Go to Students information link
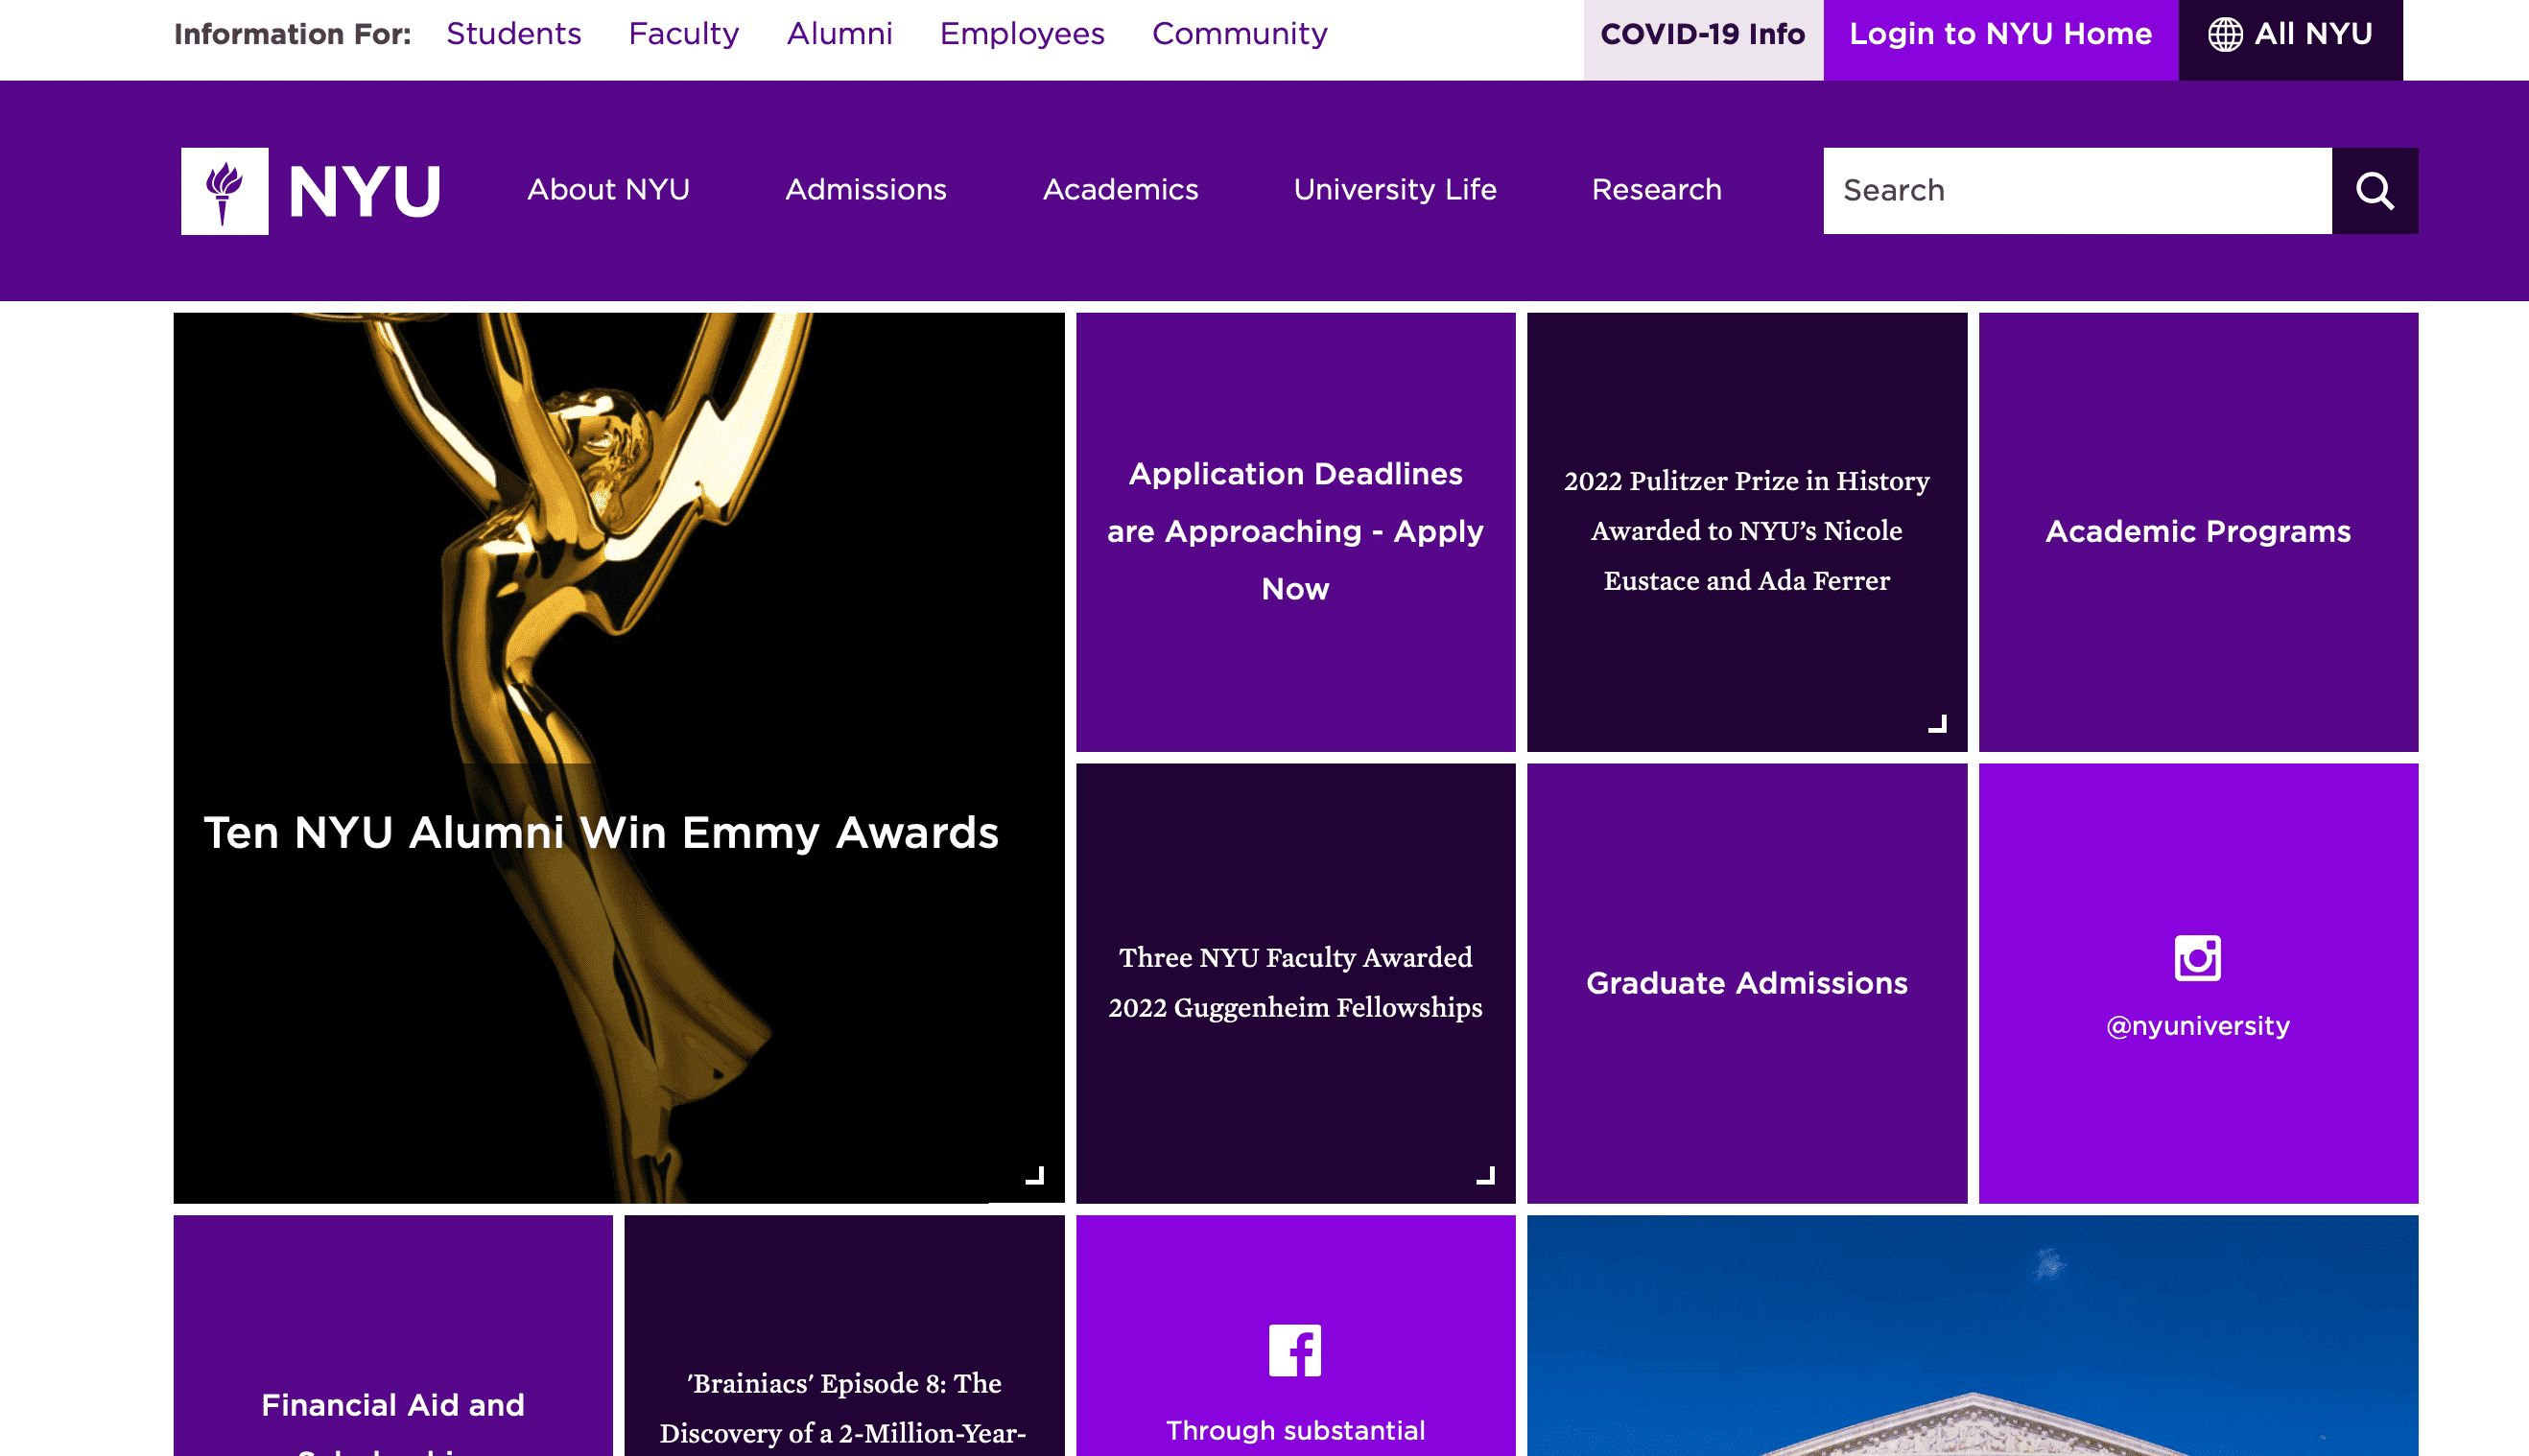The width and height of the screenshot is (2529, 1456). tap(513, 34)
